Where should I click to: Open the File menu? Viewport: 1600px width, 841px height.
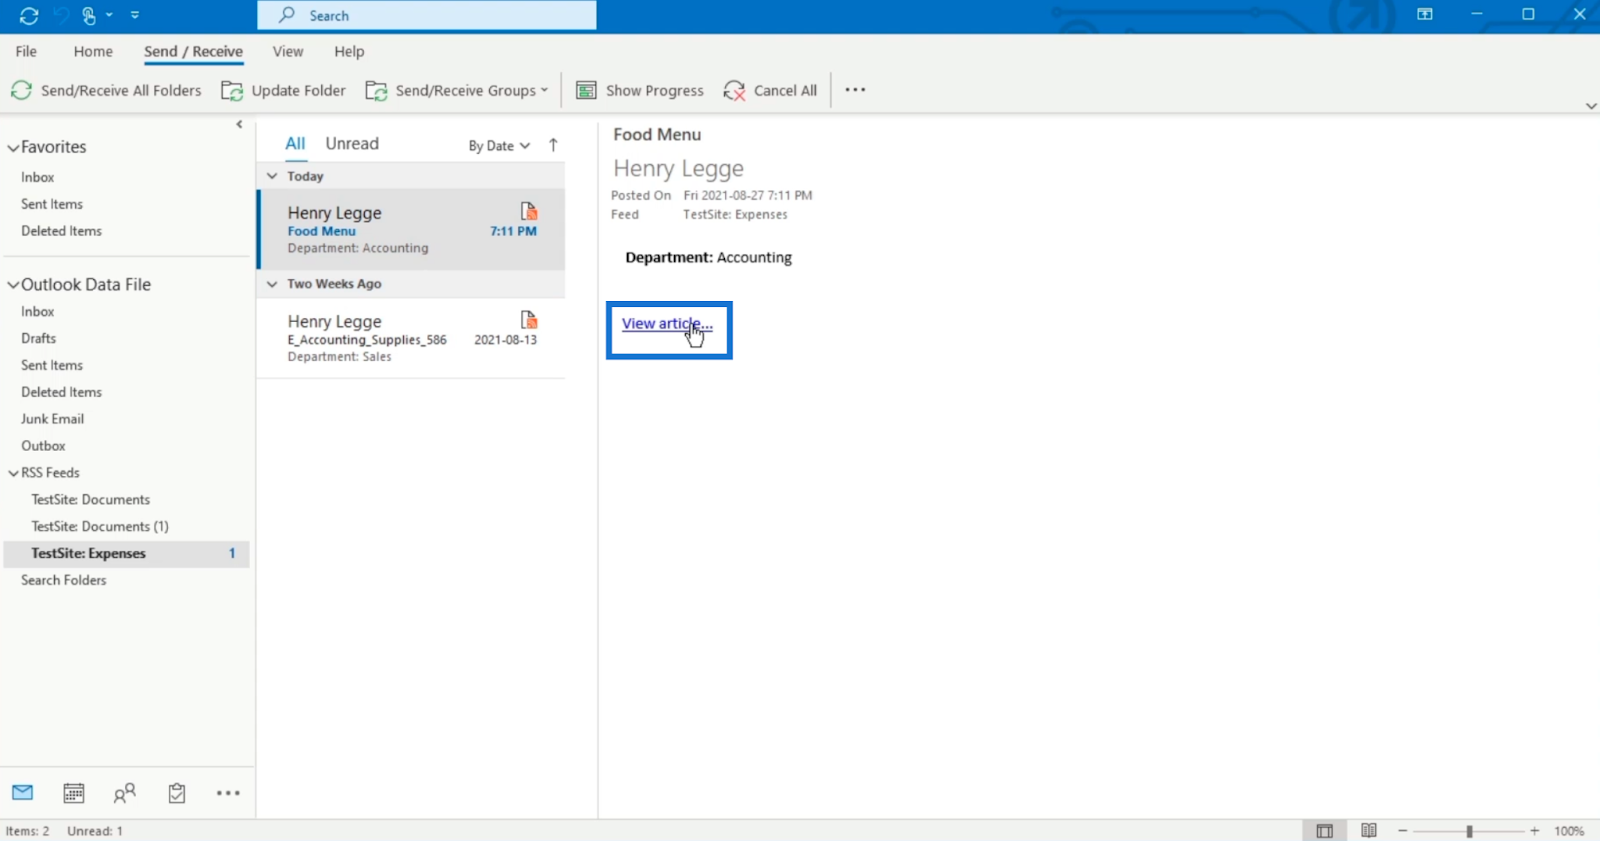(x=26, y=51)
